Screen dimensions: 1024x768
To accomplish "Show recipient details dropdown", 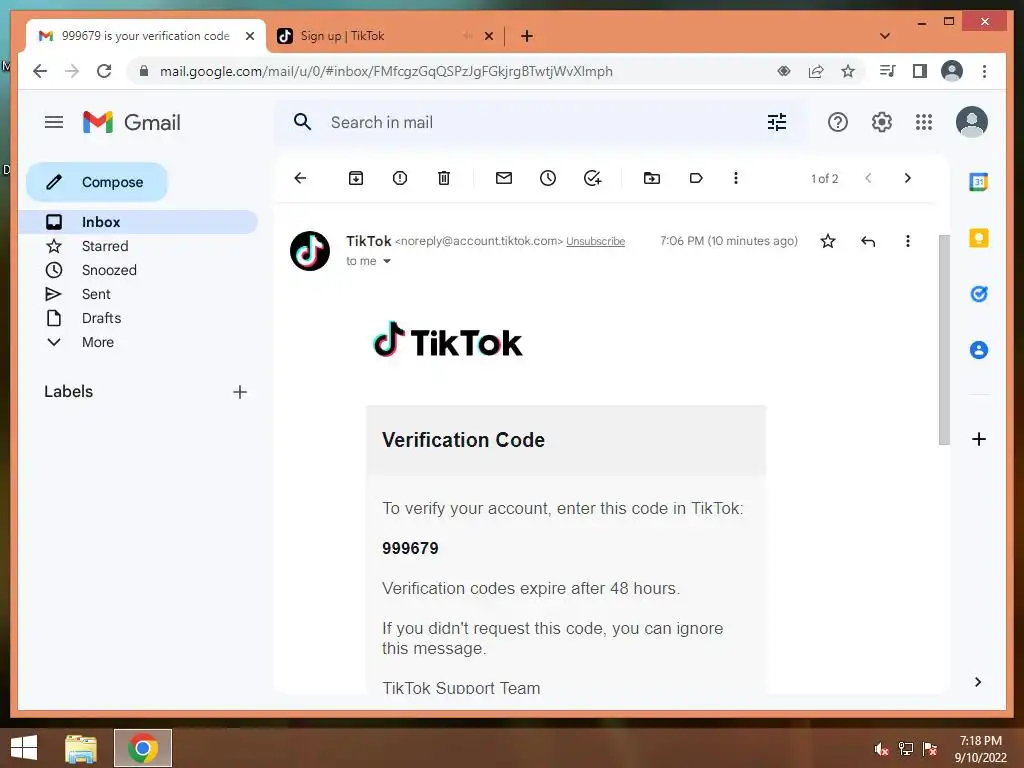I will click(387, 261).
